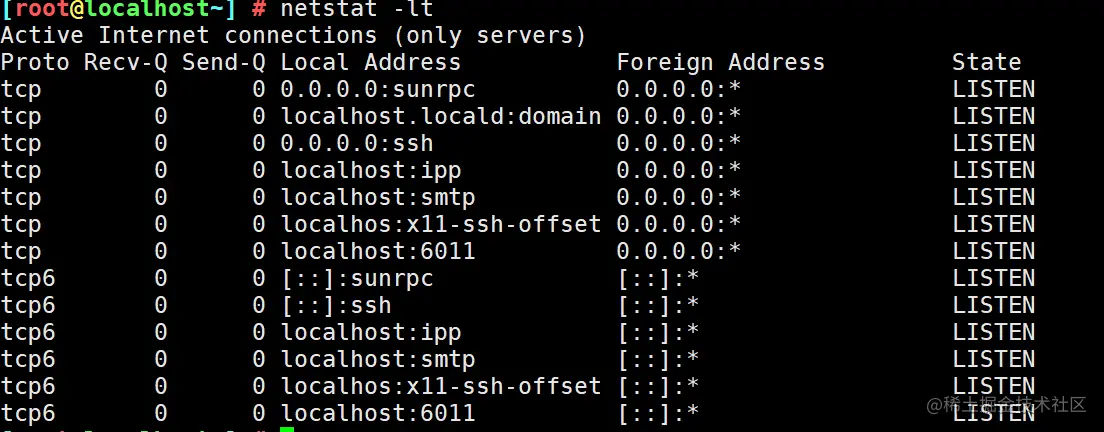Click the 'Active Internet connections (only servers)' line

(294, 36)
